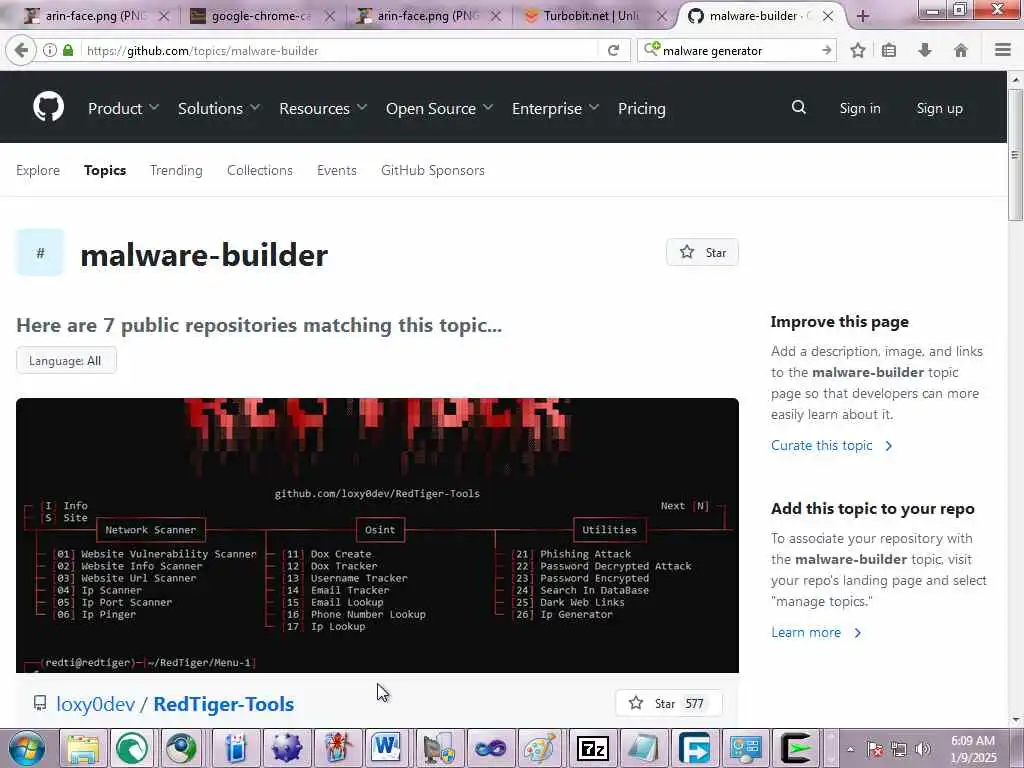Open the downloads arrow icon
The width and height of the screenshot is (1024, 768).
[925, 50]
